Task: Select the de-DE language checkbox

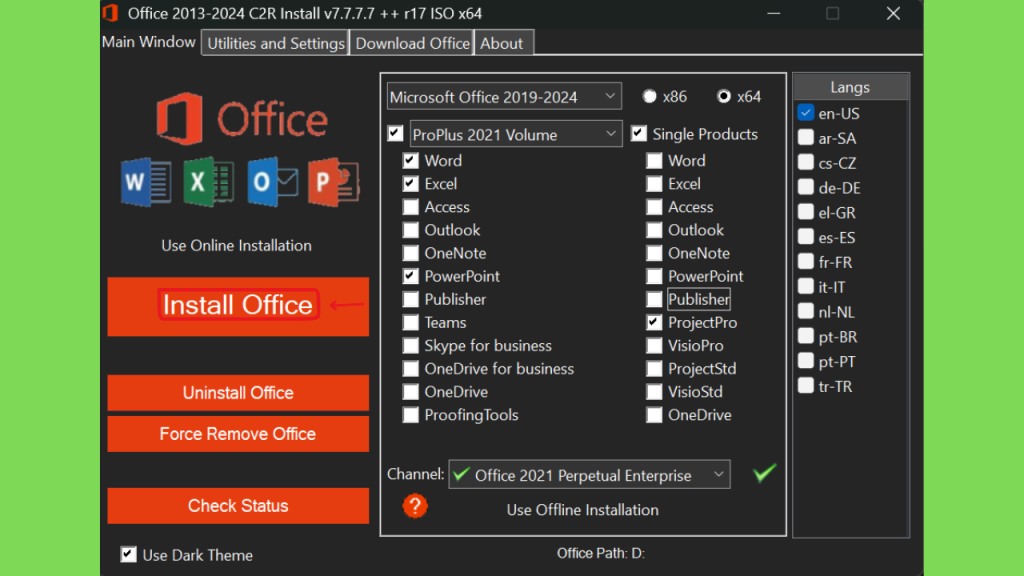Action: coord(806,187)
